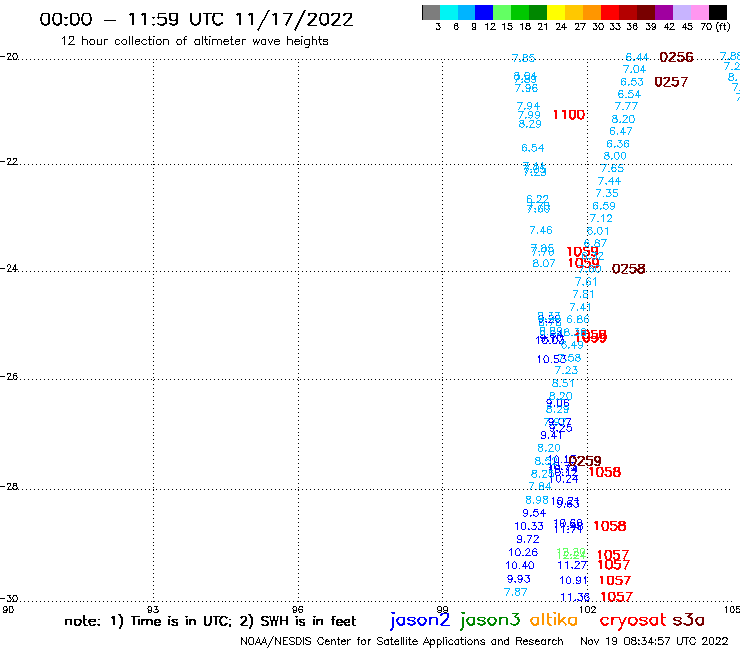Click the wave height value '8.00'
740x650 pixels.
coord(615,156)
